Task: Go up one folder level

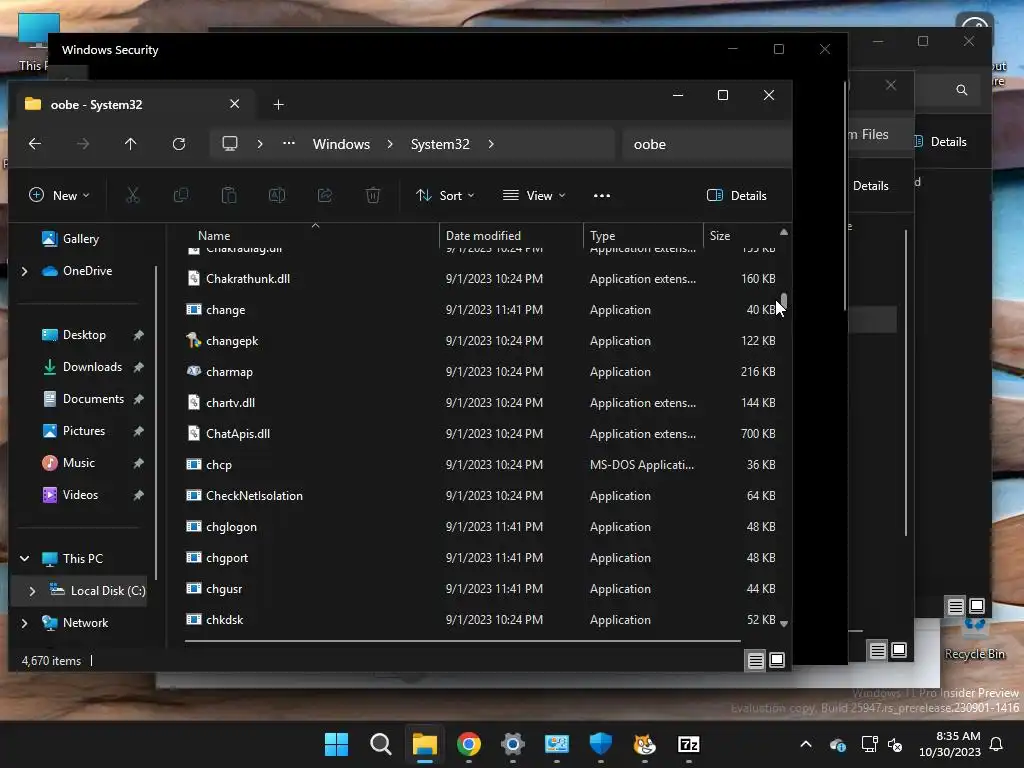Action: (x=131, y=144)
